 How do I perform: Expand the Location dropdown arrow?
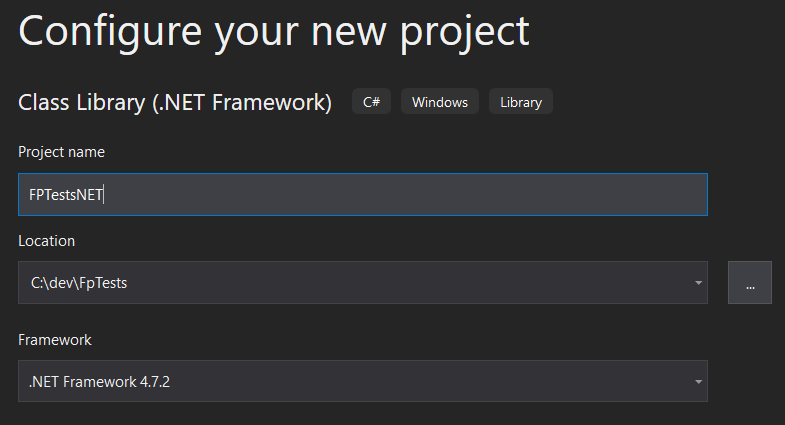pos(698,283)
